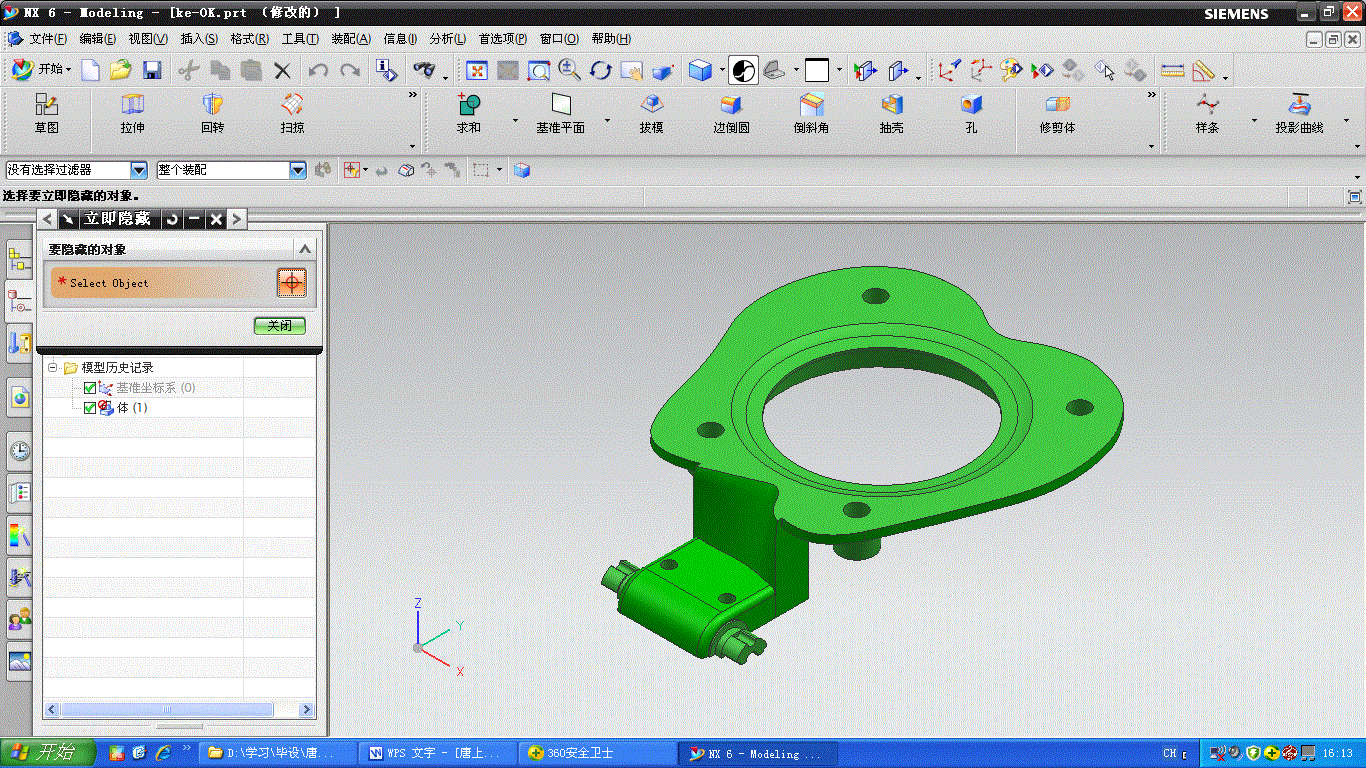Open the 插入(S) menu
Viewport: 1366px width, 768px height.
199,39
